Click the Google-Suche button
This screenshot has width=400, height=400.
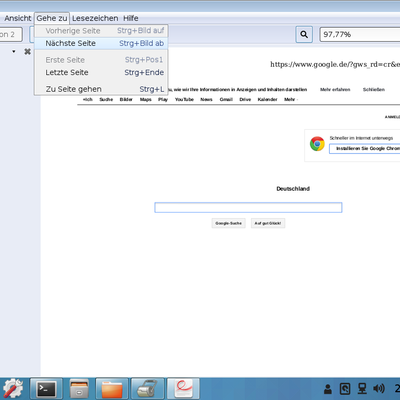click(x=228, y=223)
